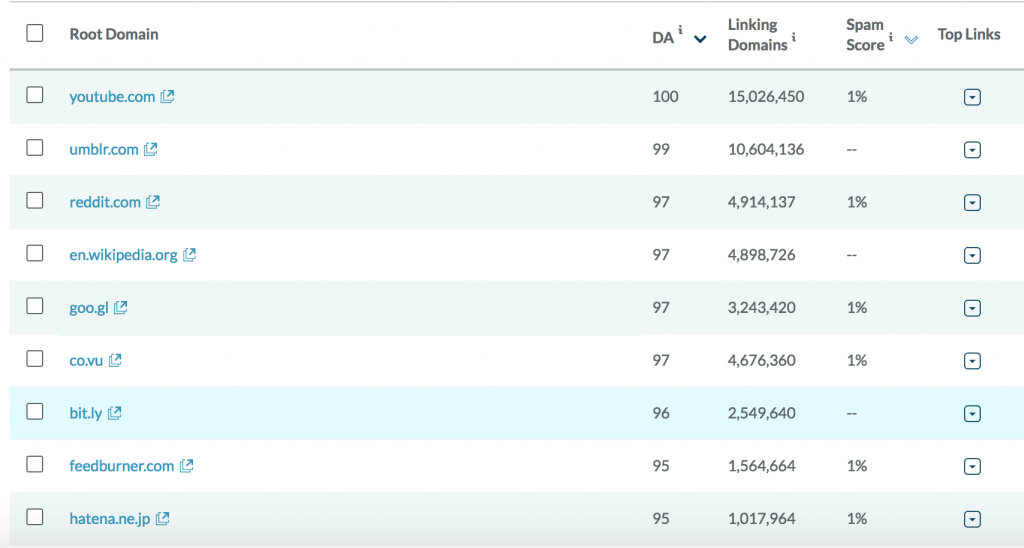
Task: Check the box for youtube.com row
Action: 35,95
